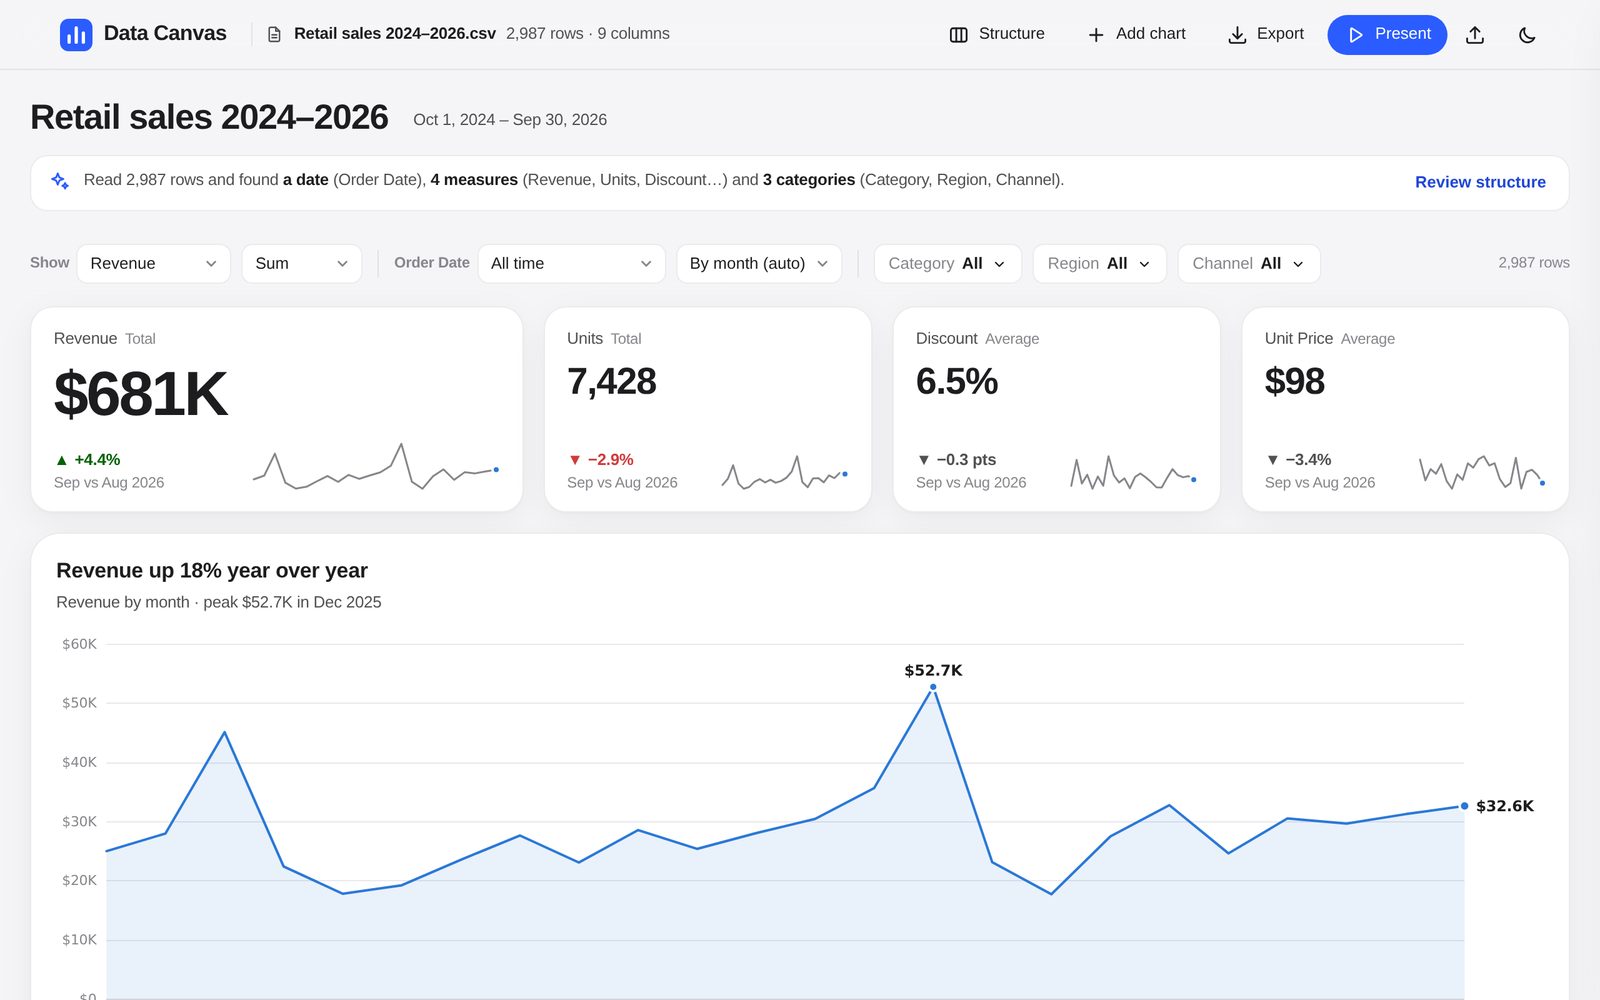Click the sparkle insight icon
1600x1000 pixels.
pos(60,181)
